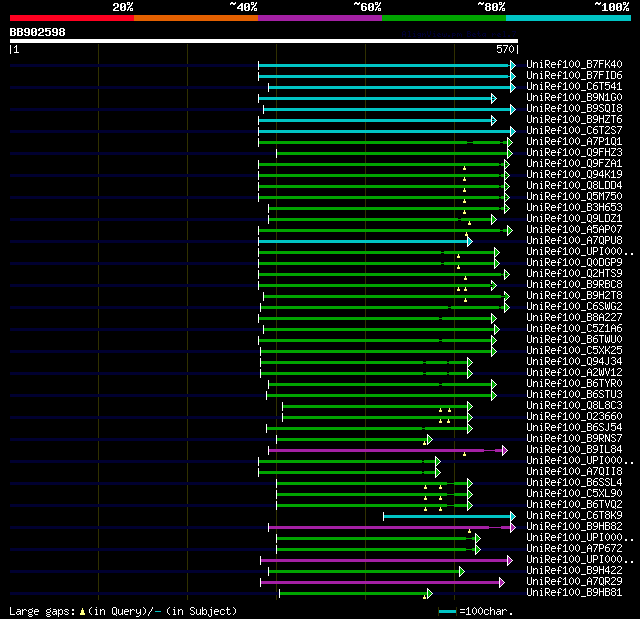The width and height of the screenshot is (640, 619).
Task: Select the UniRef100_A7P672 label
Action: pyautogui.click(x=574, y=549)
